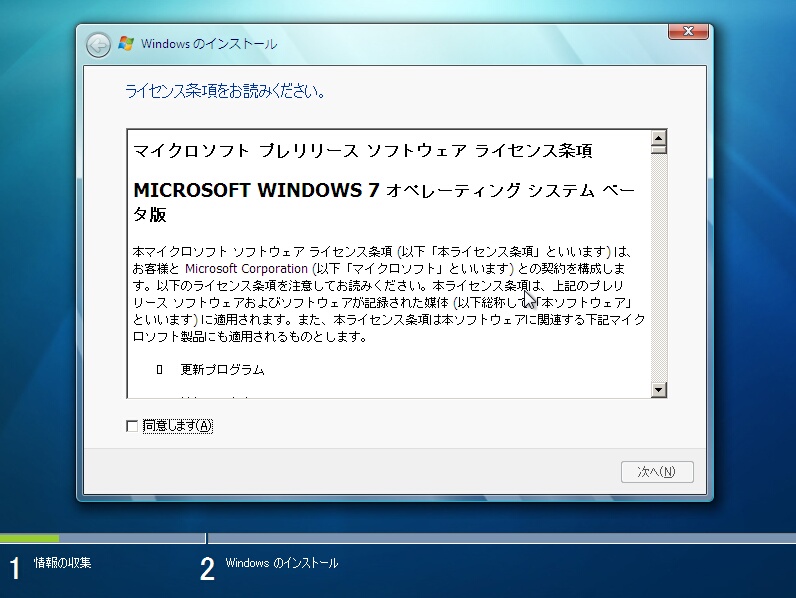The image size is (796, 598).
Task: Click the 同意します(A) label text
Action: [178, 426]
